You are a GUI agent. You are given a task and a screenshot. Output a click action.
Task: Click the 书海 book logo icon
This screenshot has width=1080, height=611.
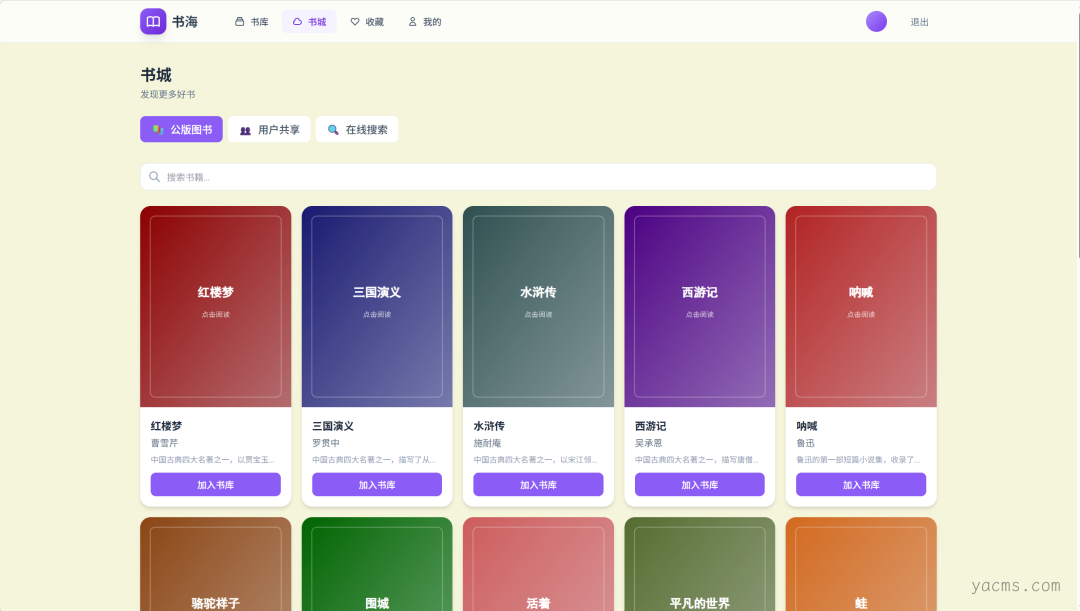153,21
